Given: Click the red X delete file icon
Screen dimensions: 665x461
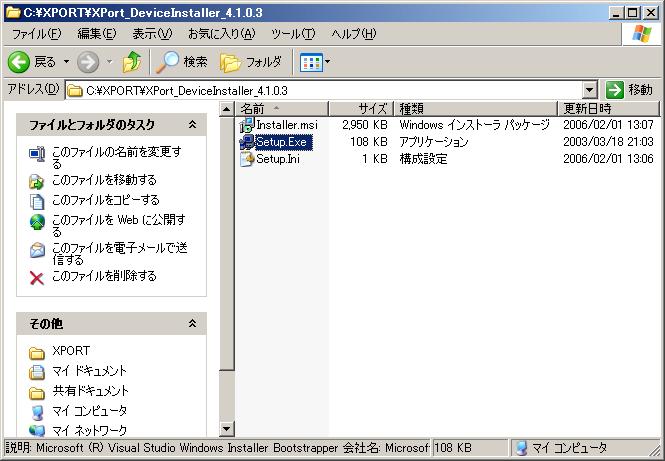Looking at the screenshot, I should click(37, 278).
